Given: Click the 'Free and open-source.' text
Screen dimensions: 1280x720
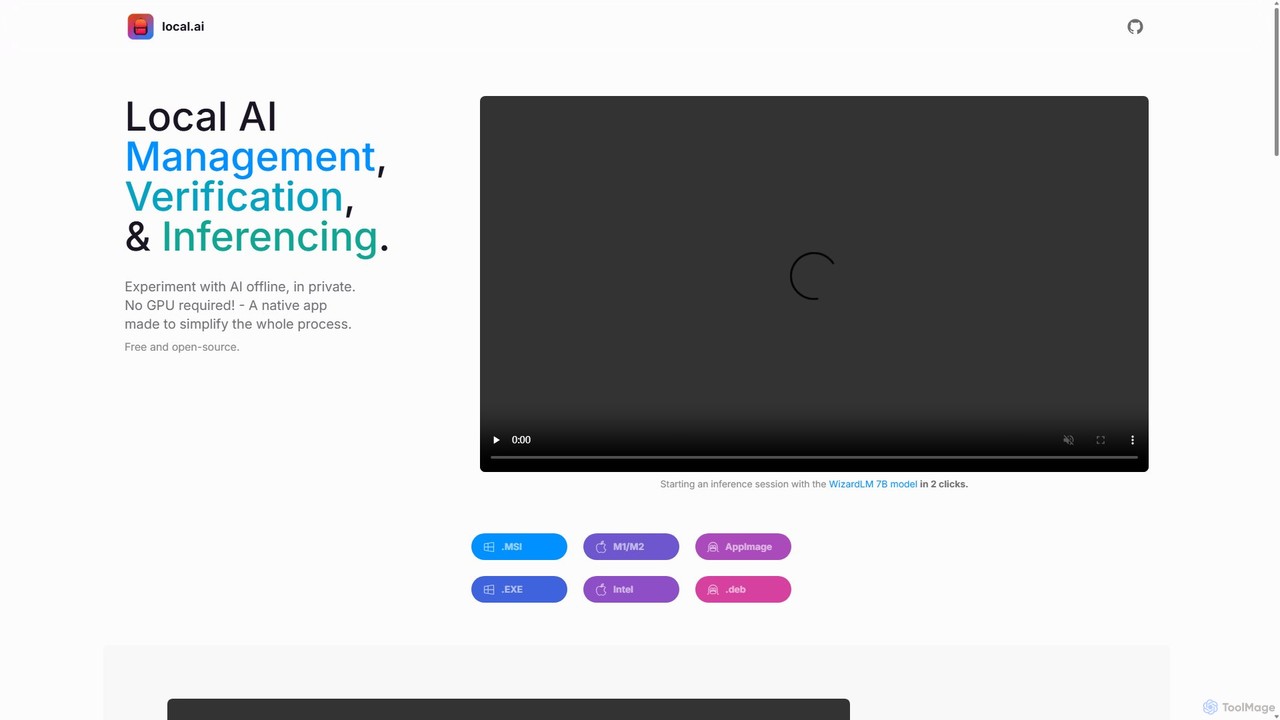Looking at the screenshot, I should pos(182,347).
